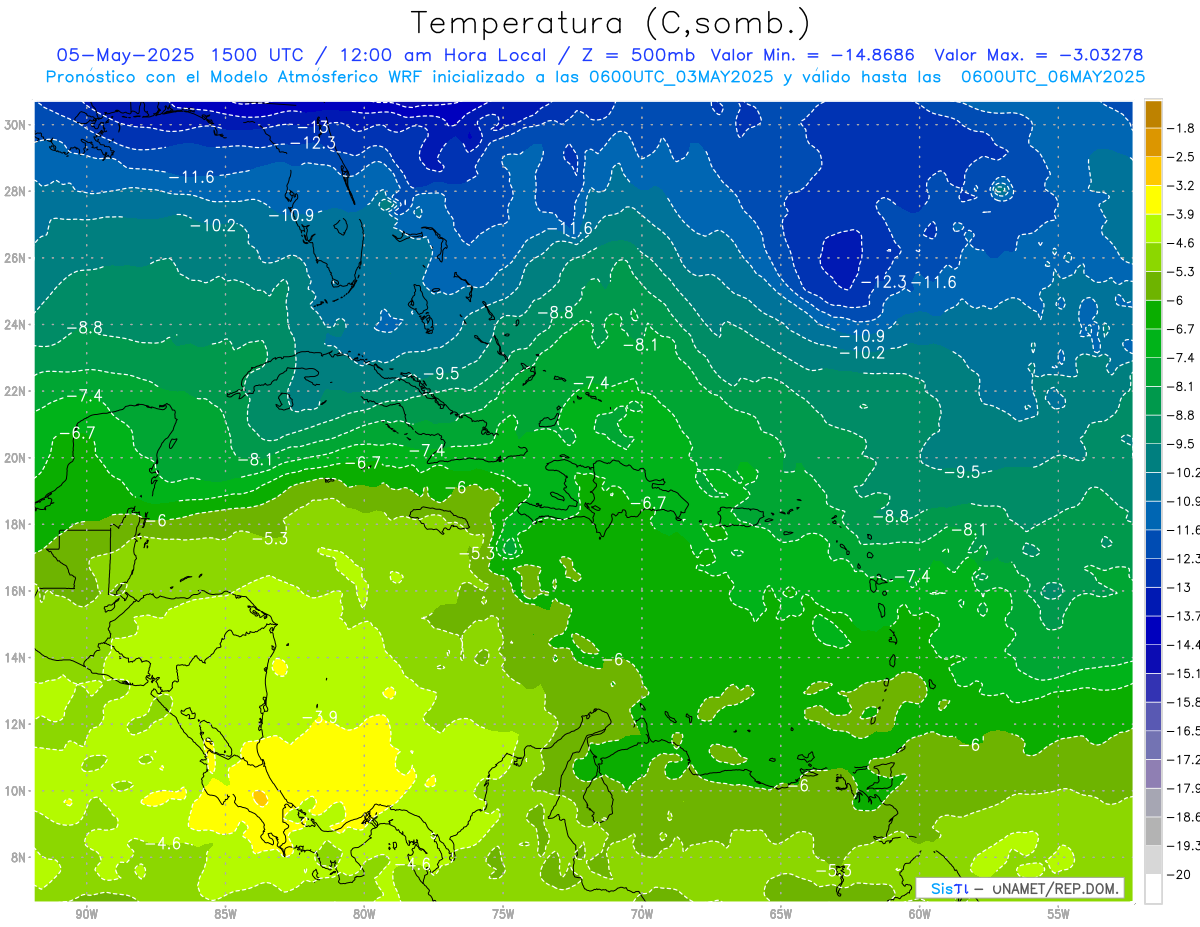
Task: Click the '-1.8' value on the color legend
Action: coord(1182,128)
